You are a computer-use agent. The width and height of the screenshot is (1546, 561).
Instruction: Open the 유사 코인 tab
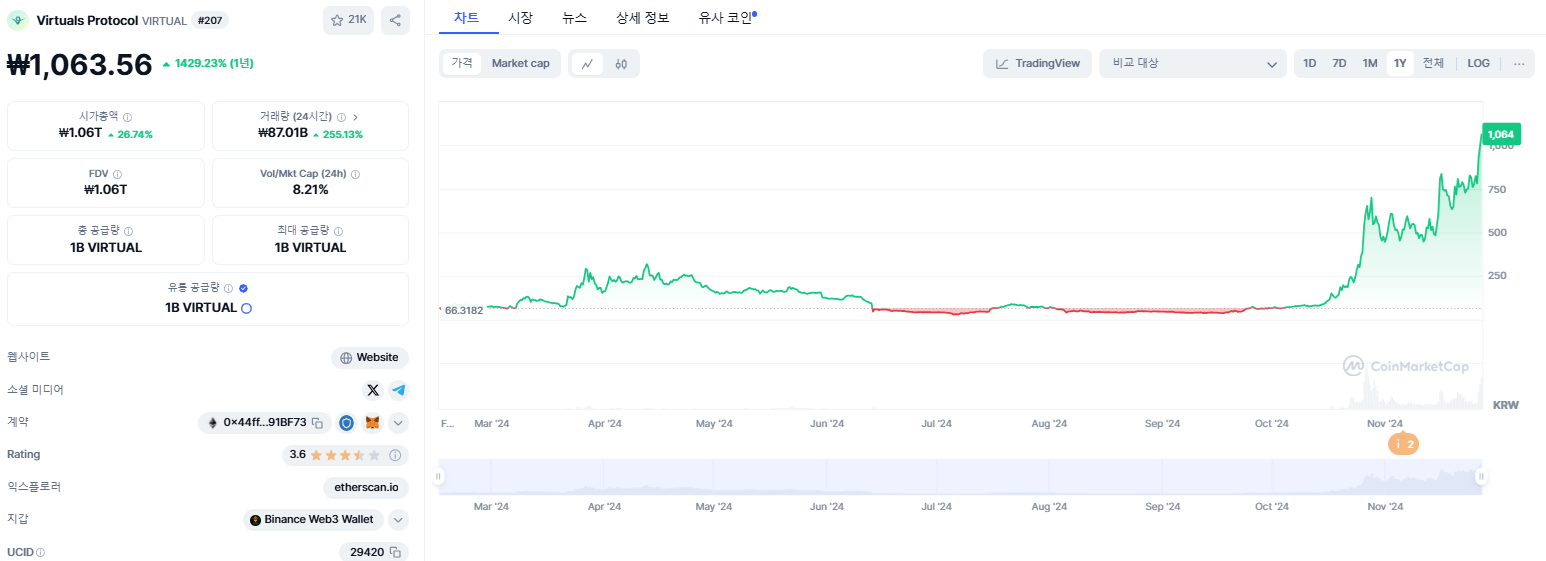coord(727,17)
